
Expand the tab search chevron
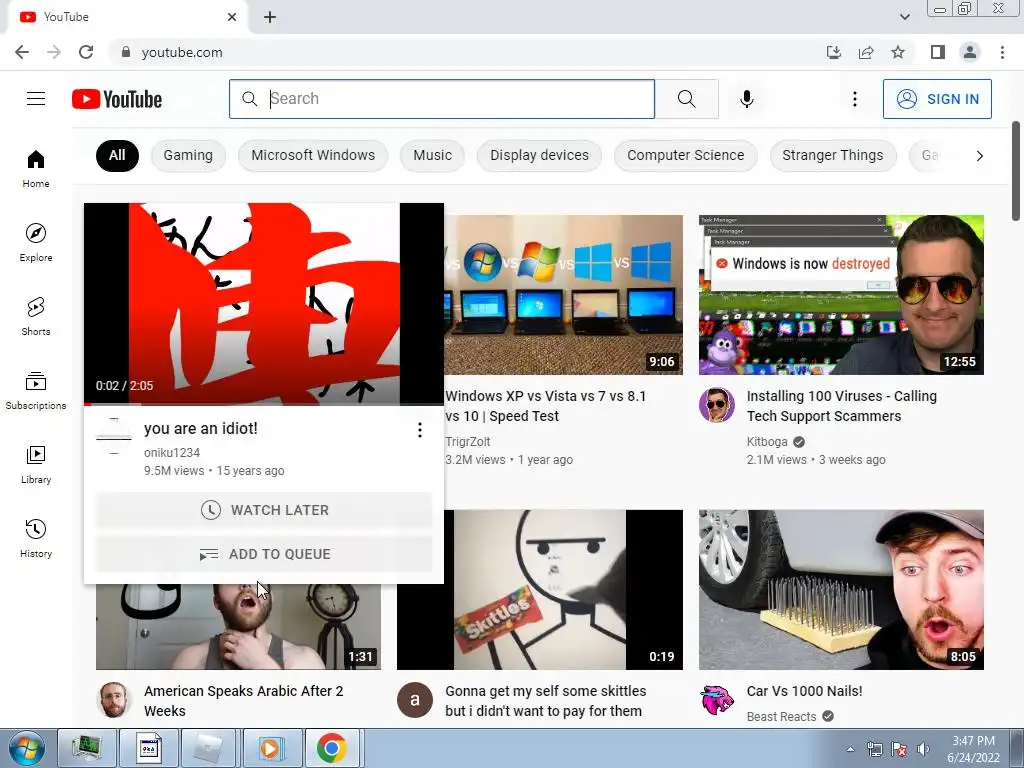tap(904, 17)
